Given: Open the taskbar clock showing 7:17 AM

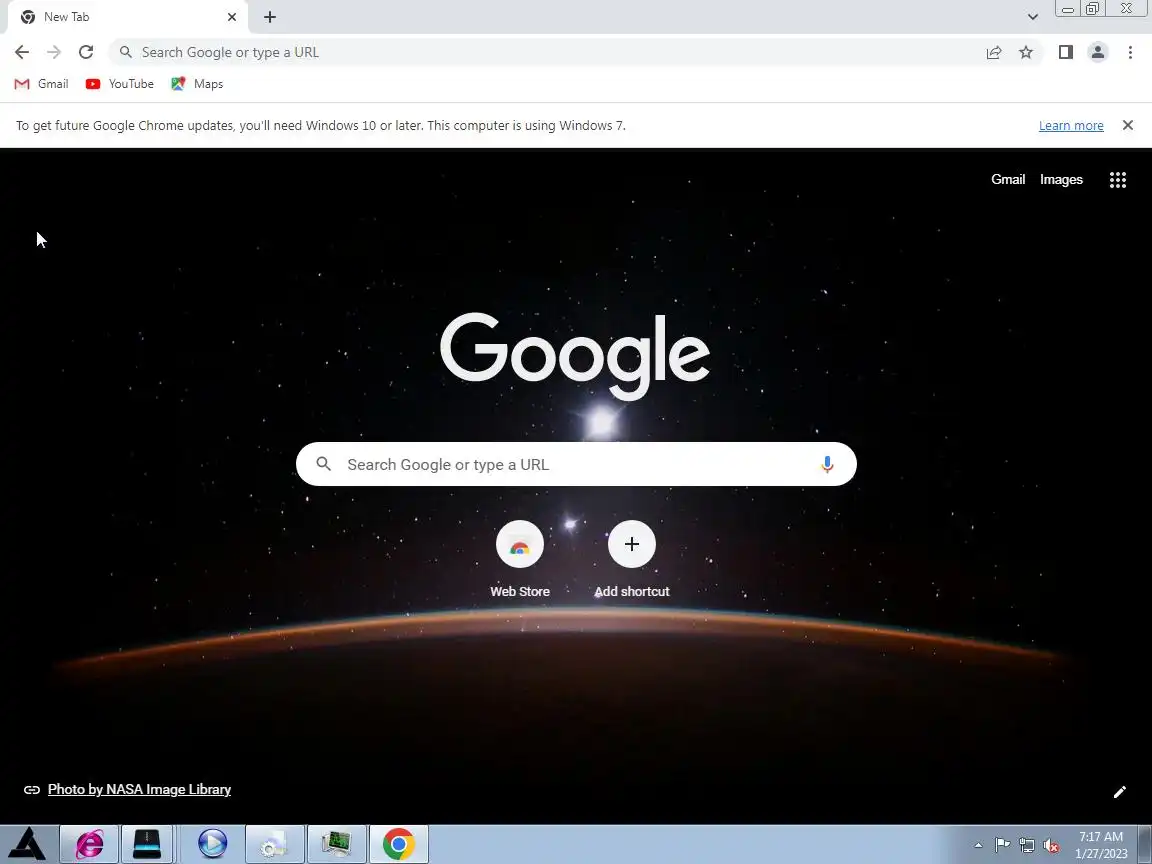Looking at the screenshot, I should click(x=1101, y=845).
